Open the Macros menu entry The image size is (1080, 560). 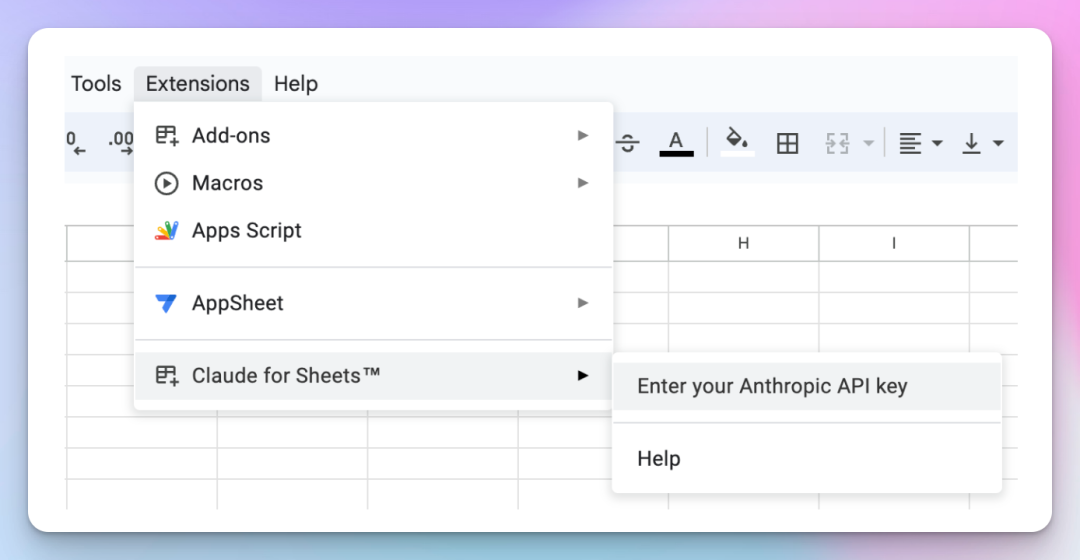pos(227,183)
